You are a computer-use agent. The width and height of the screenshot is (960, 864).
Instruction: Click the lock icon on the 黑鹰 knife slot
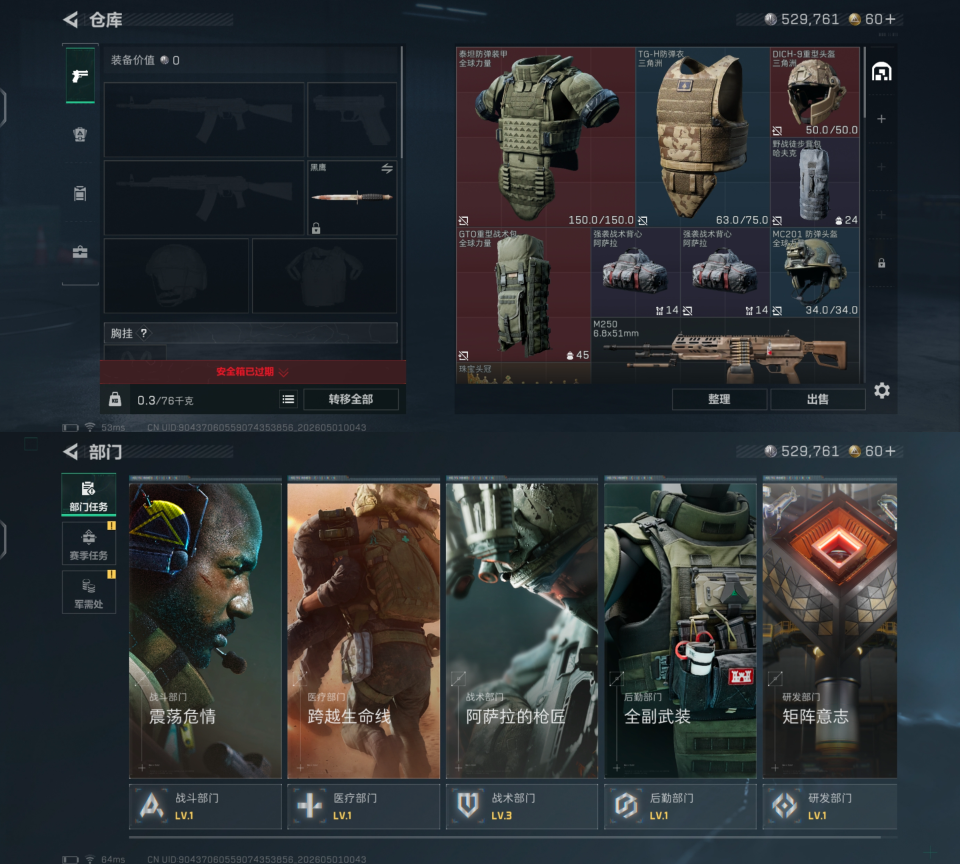pyautogui.click(x=316, y=228)
